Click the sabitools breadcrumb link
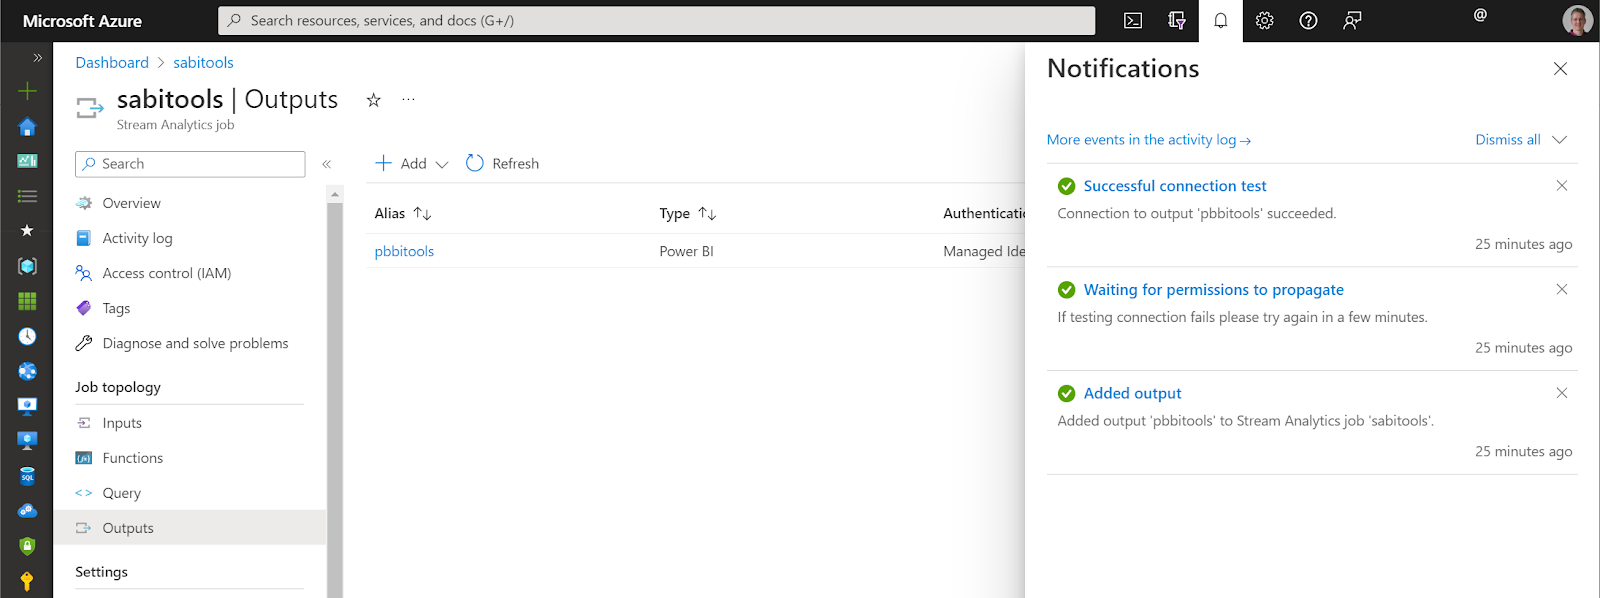 pyautogui.click(x=203, y=63)
